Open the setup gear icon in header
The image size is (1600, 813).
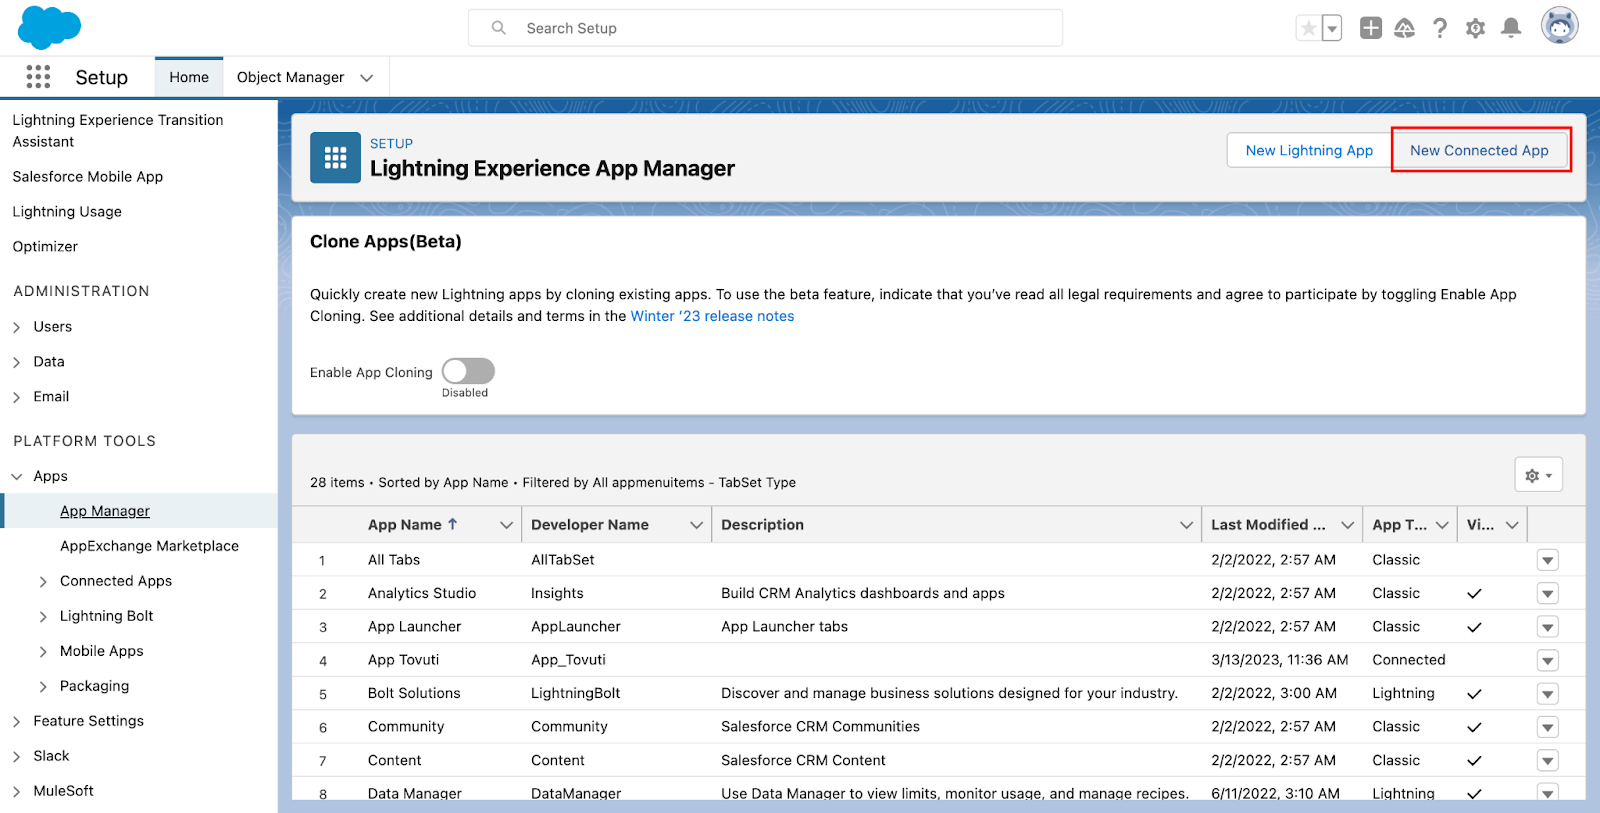[x=1475, y=28]
